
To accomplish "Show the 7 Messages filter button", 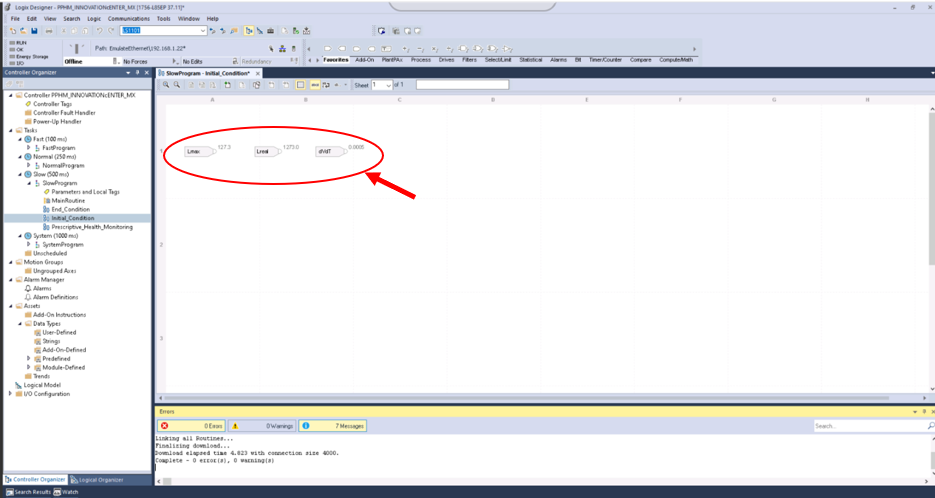I will tap(332, 426).
